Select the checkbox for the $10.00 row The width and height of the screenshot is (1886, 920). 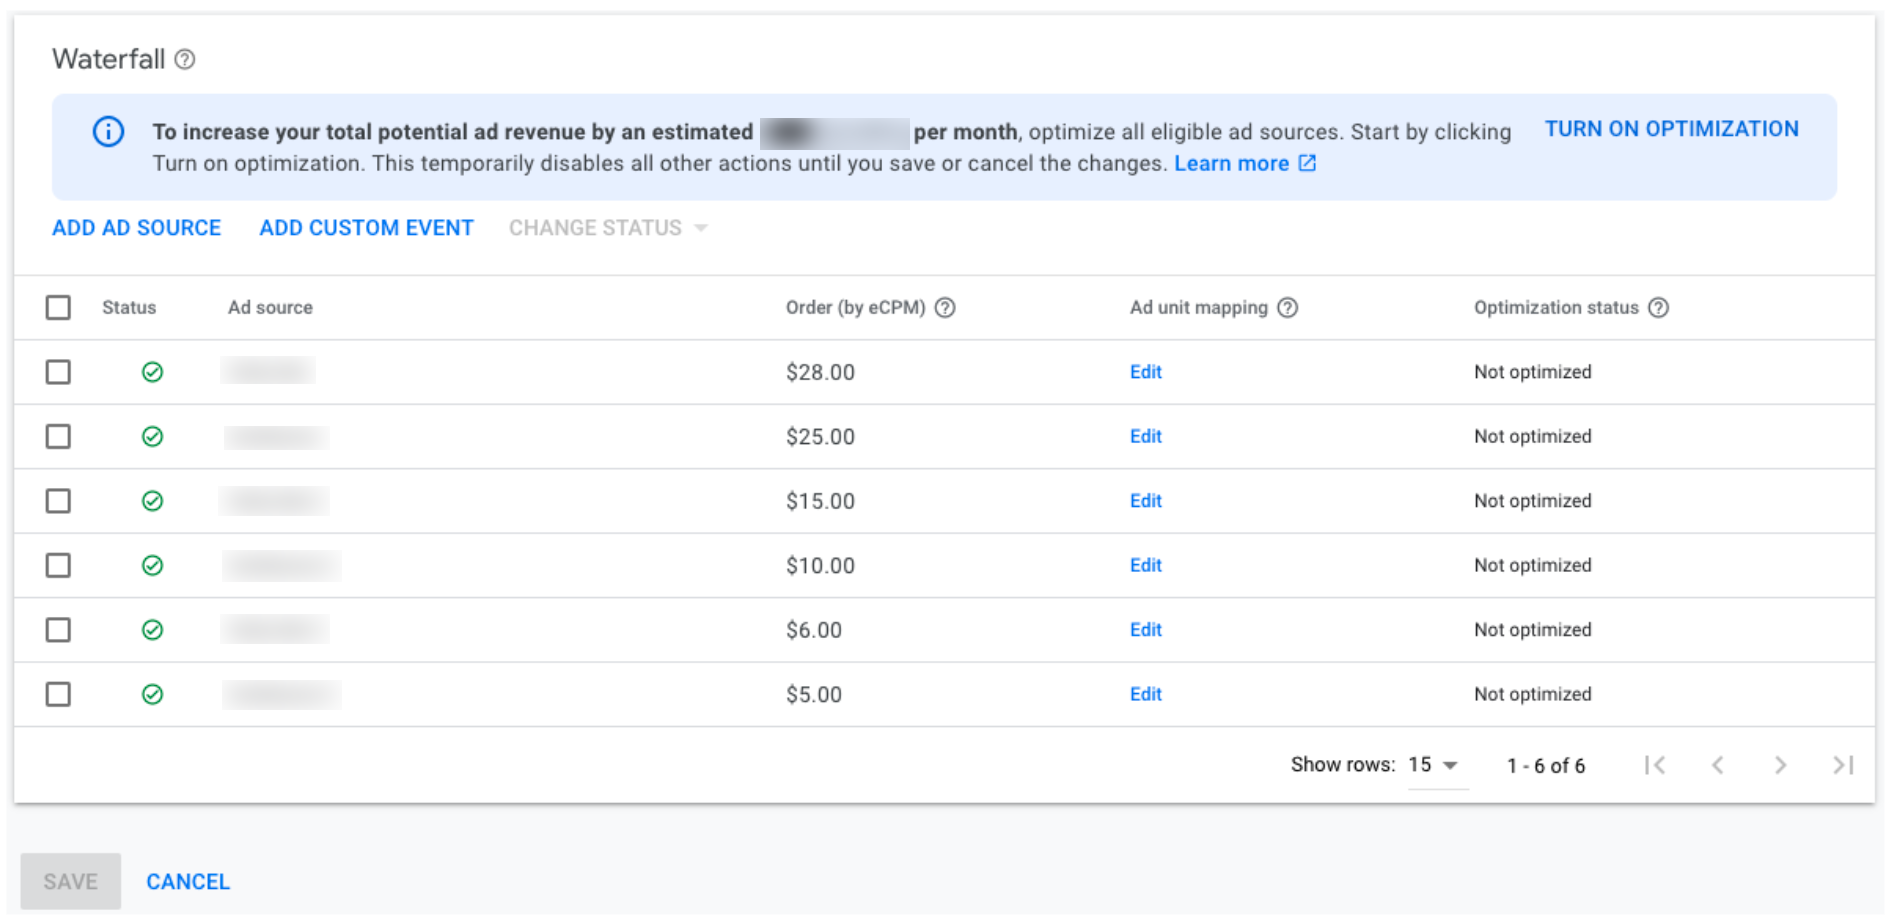[59, 566]
